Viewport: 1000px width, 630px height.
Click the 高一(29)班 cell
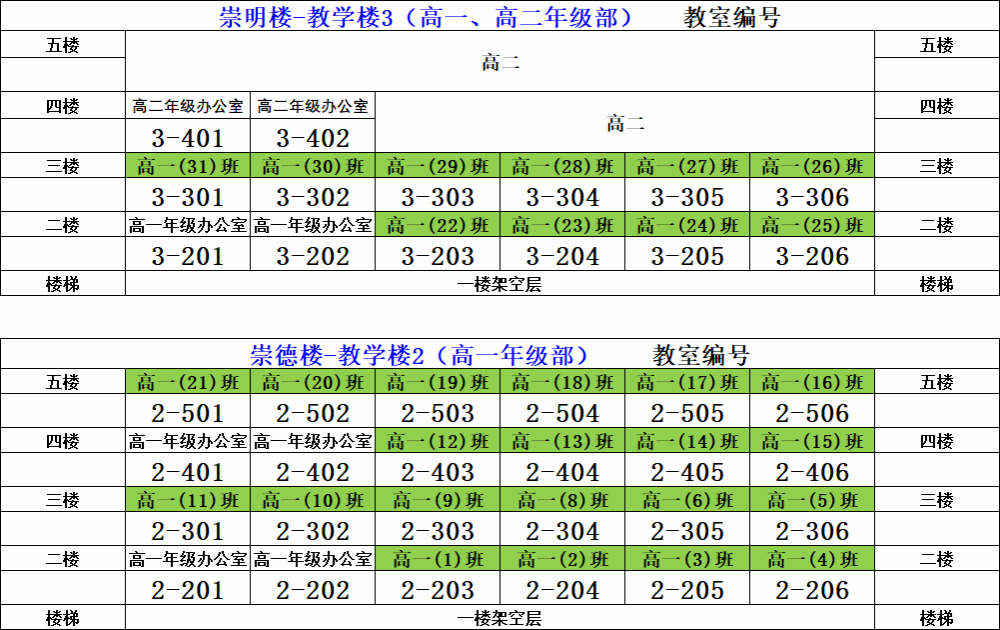point(438,166)
